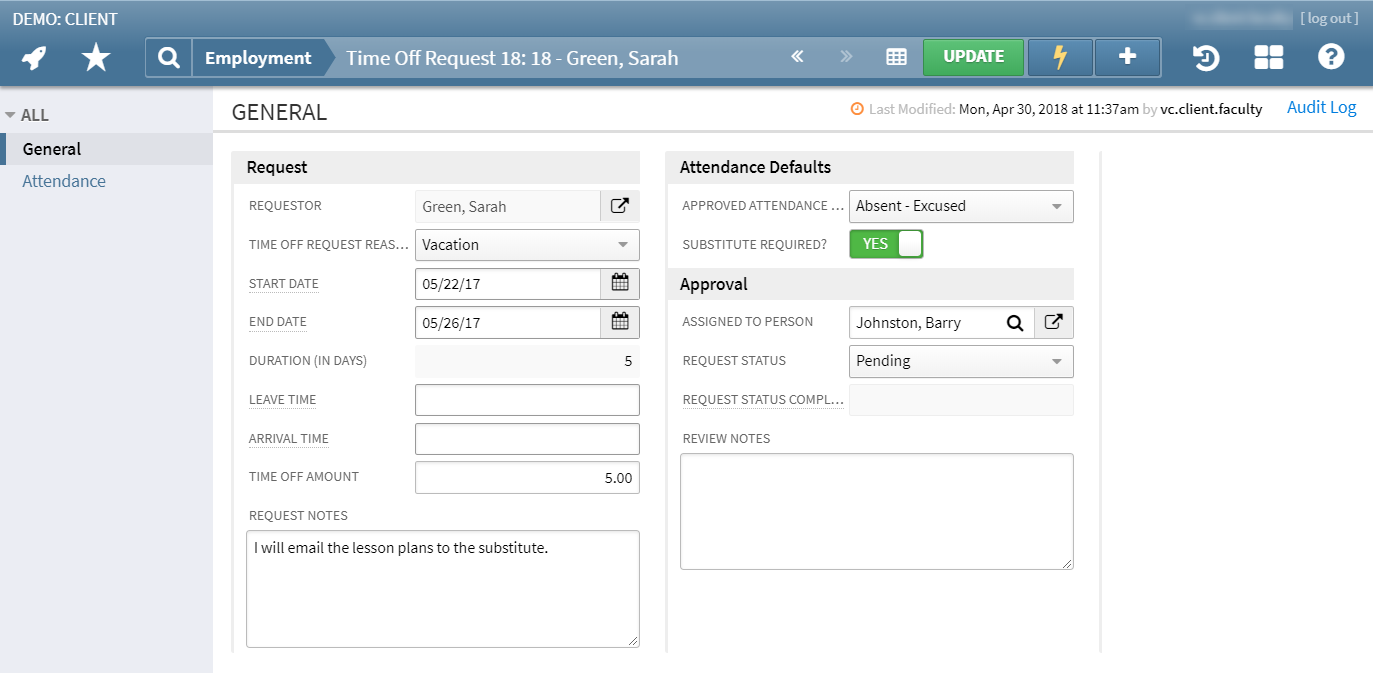Screen dimensions: 1373x673
Task: Open the Audit Log link
Action: pos(1321,107)
